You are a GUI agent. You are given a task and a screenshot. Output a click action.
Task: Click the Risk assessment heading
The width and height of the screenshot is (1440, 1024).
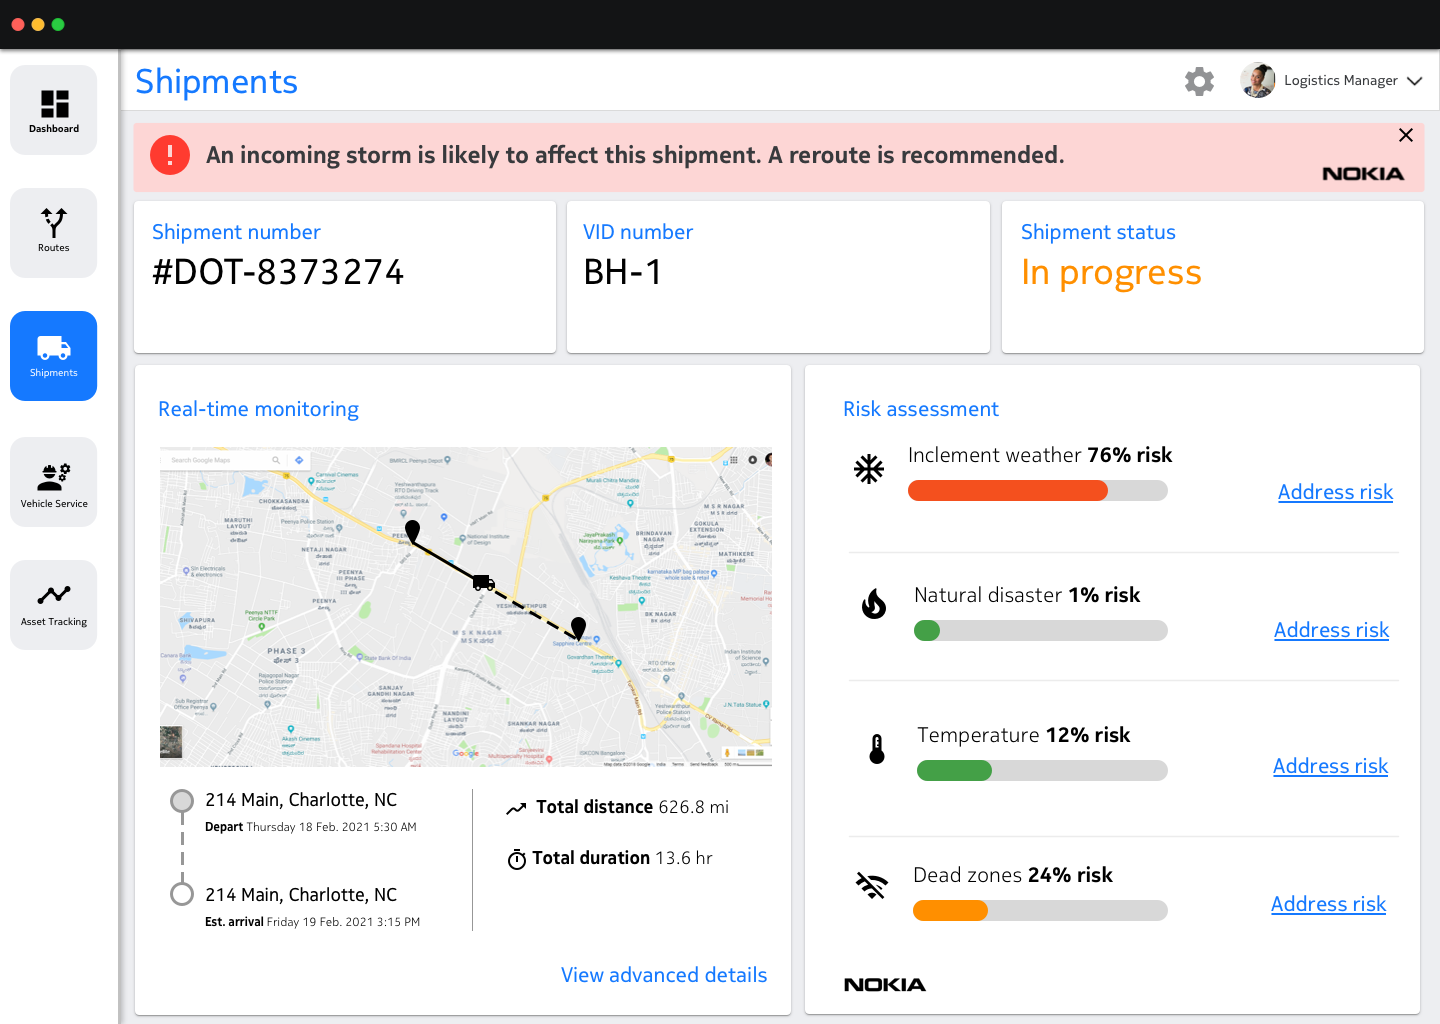pyautogui.click(x=921, y=409)
